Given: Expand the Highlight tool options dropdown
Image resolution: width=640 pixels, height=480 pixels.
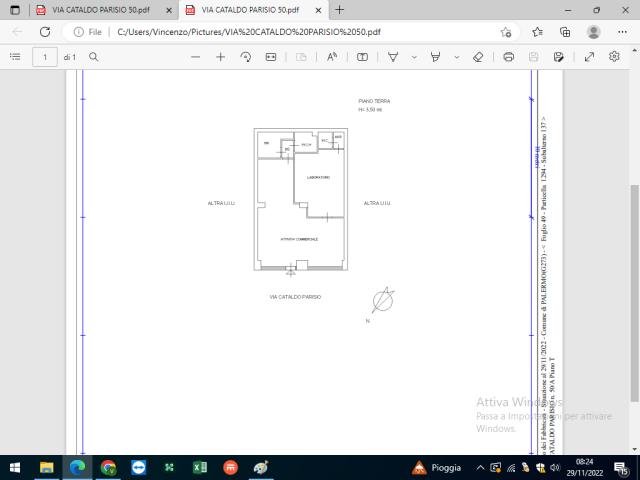Looking at the screenshot, I should (x=457, y=57).
